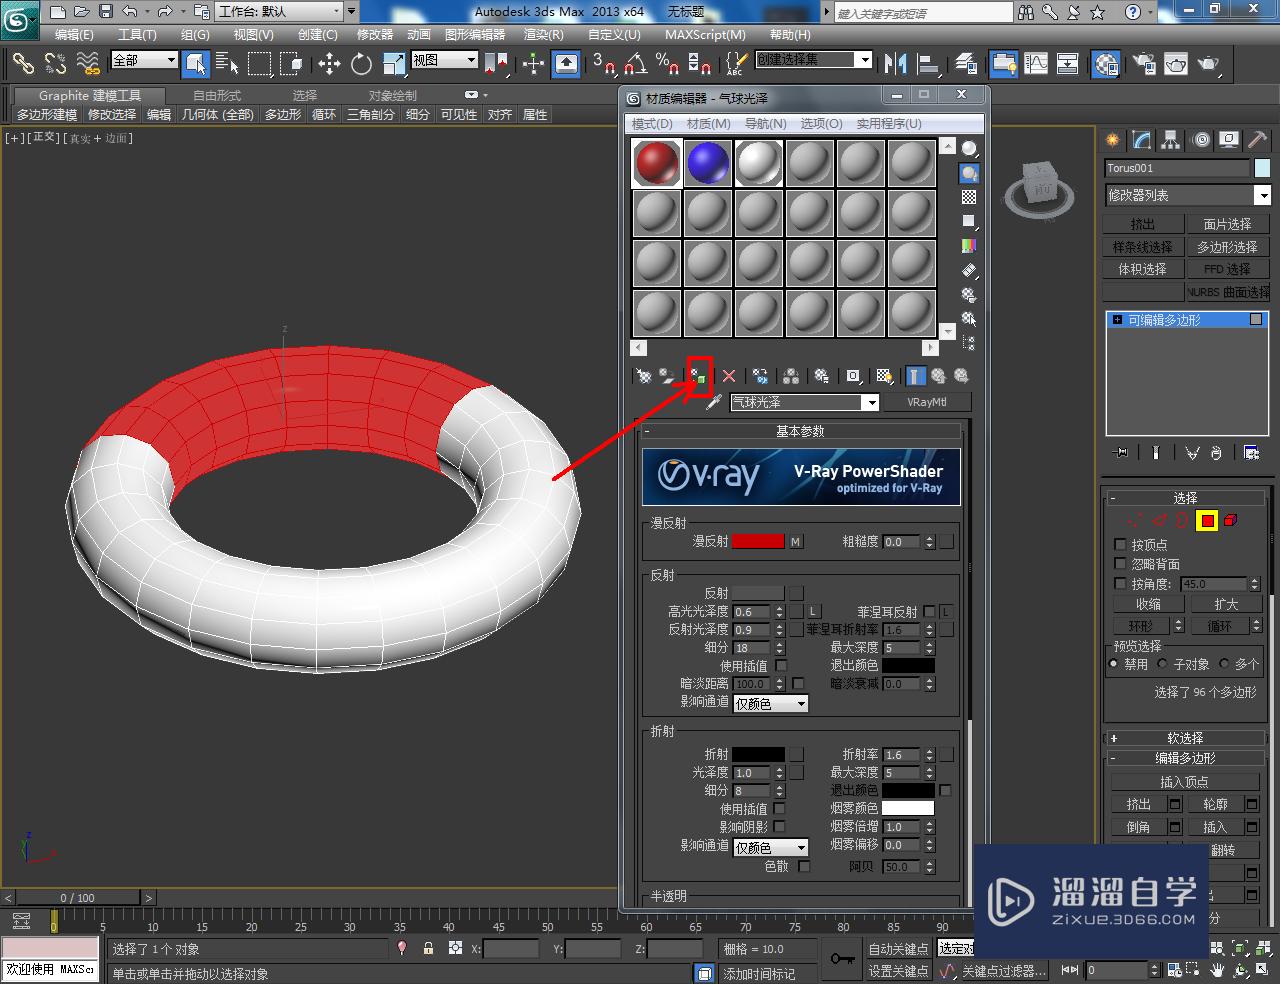Click Reset Map/Mtl red X icon
The width and height of the screenshot is (1280, 984).
tap(729, 376)
